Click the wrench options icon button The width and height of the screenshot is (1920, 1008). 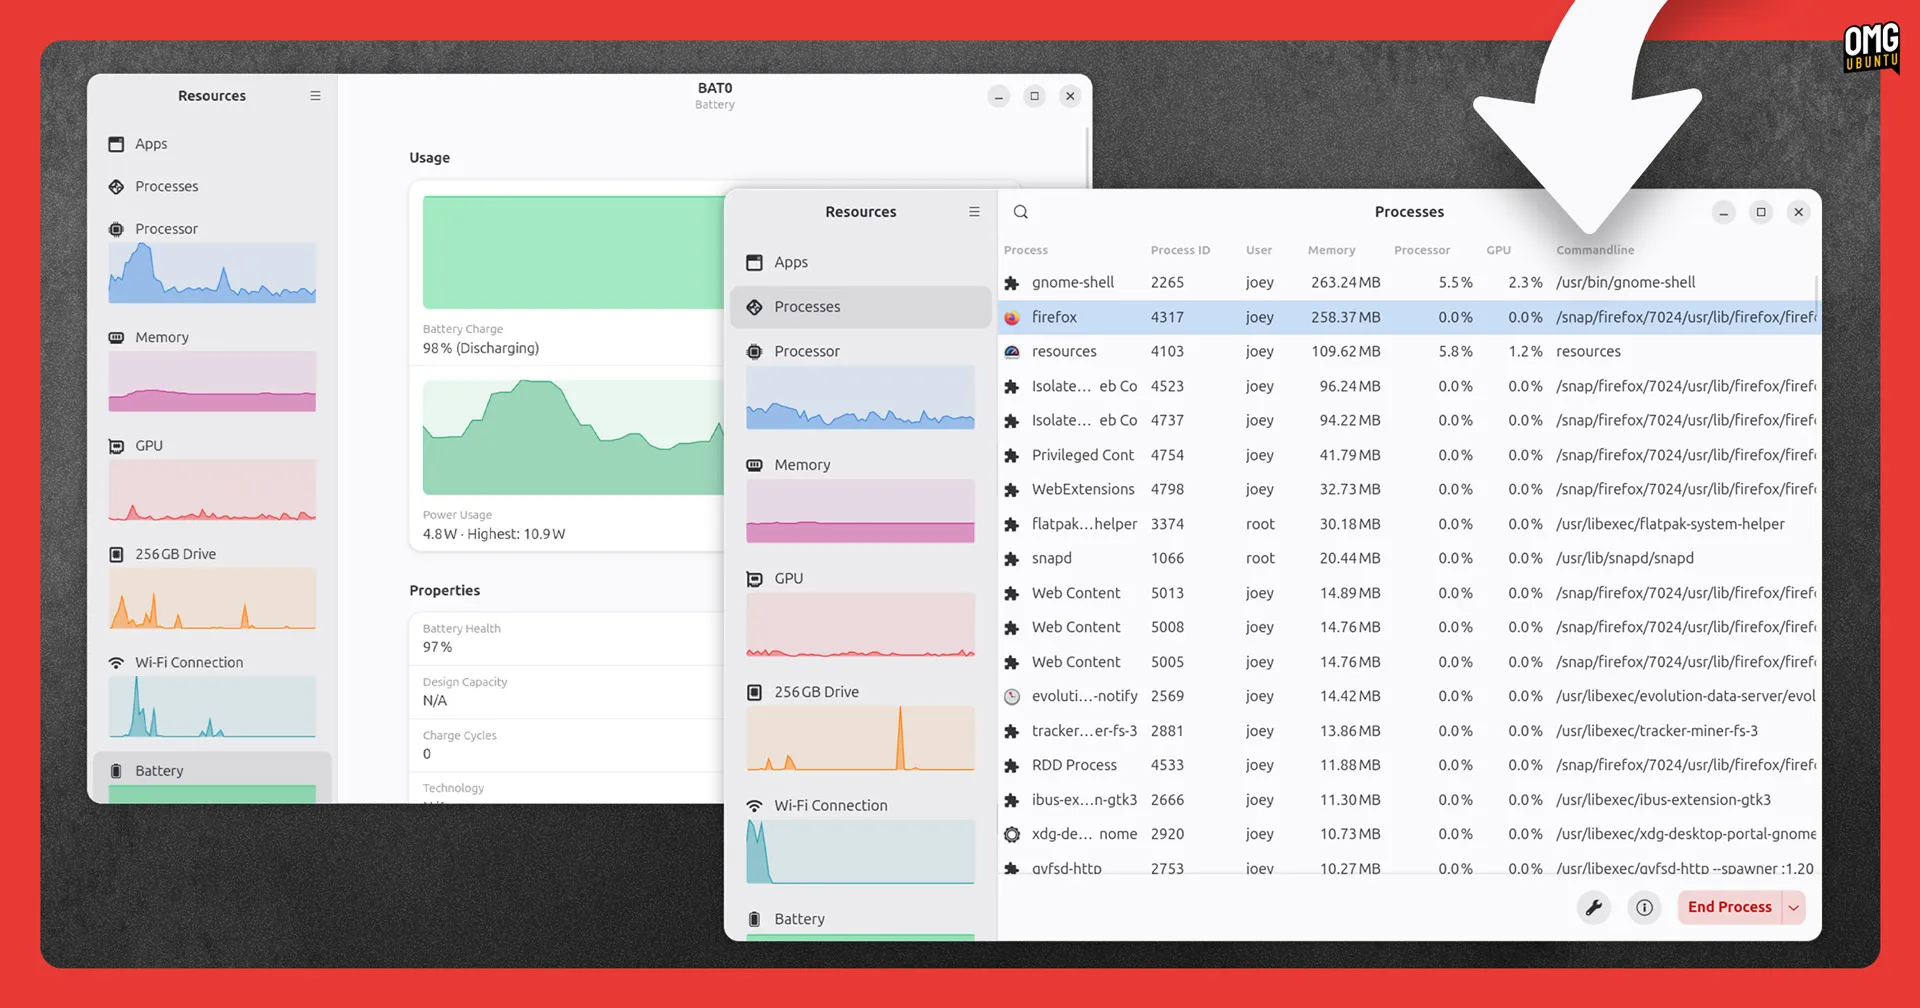tap(1594, 907)
